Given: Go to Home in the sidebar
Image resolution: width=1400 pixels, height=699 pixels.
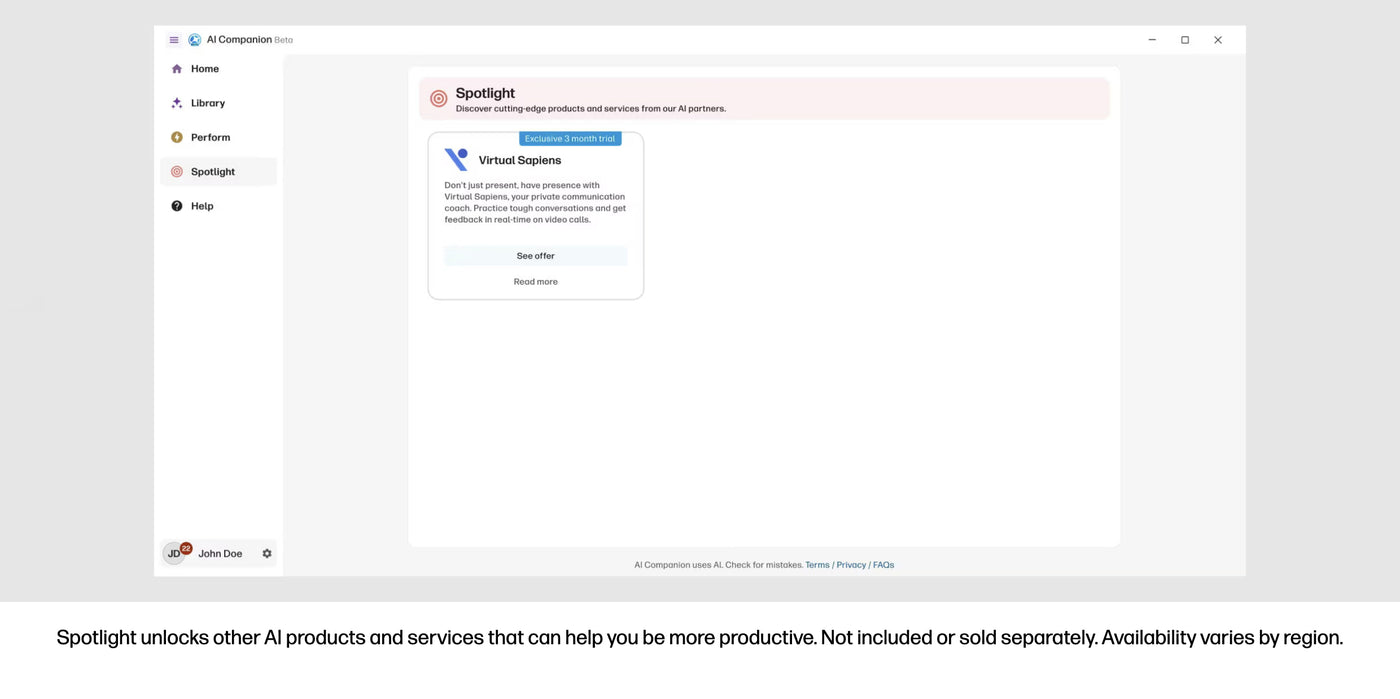Looking at the screenshot, I should pyautogui.click(x=218, y=69).
